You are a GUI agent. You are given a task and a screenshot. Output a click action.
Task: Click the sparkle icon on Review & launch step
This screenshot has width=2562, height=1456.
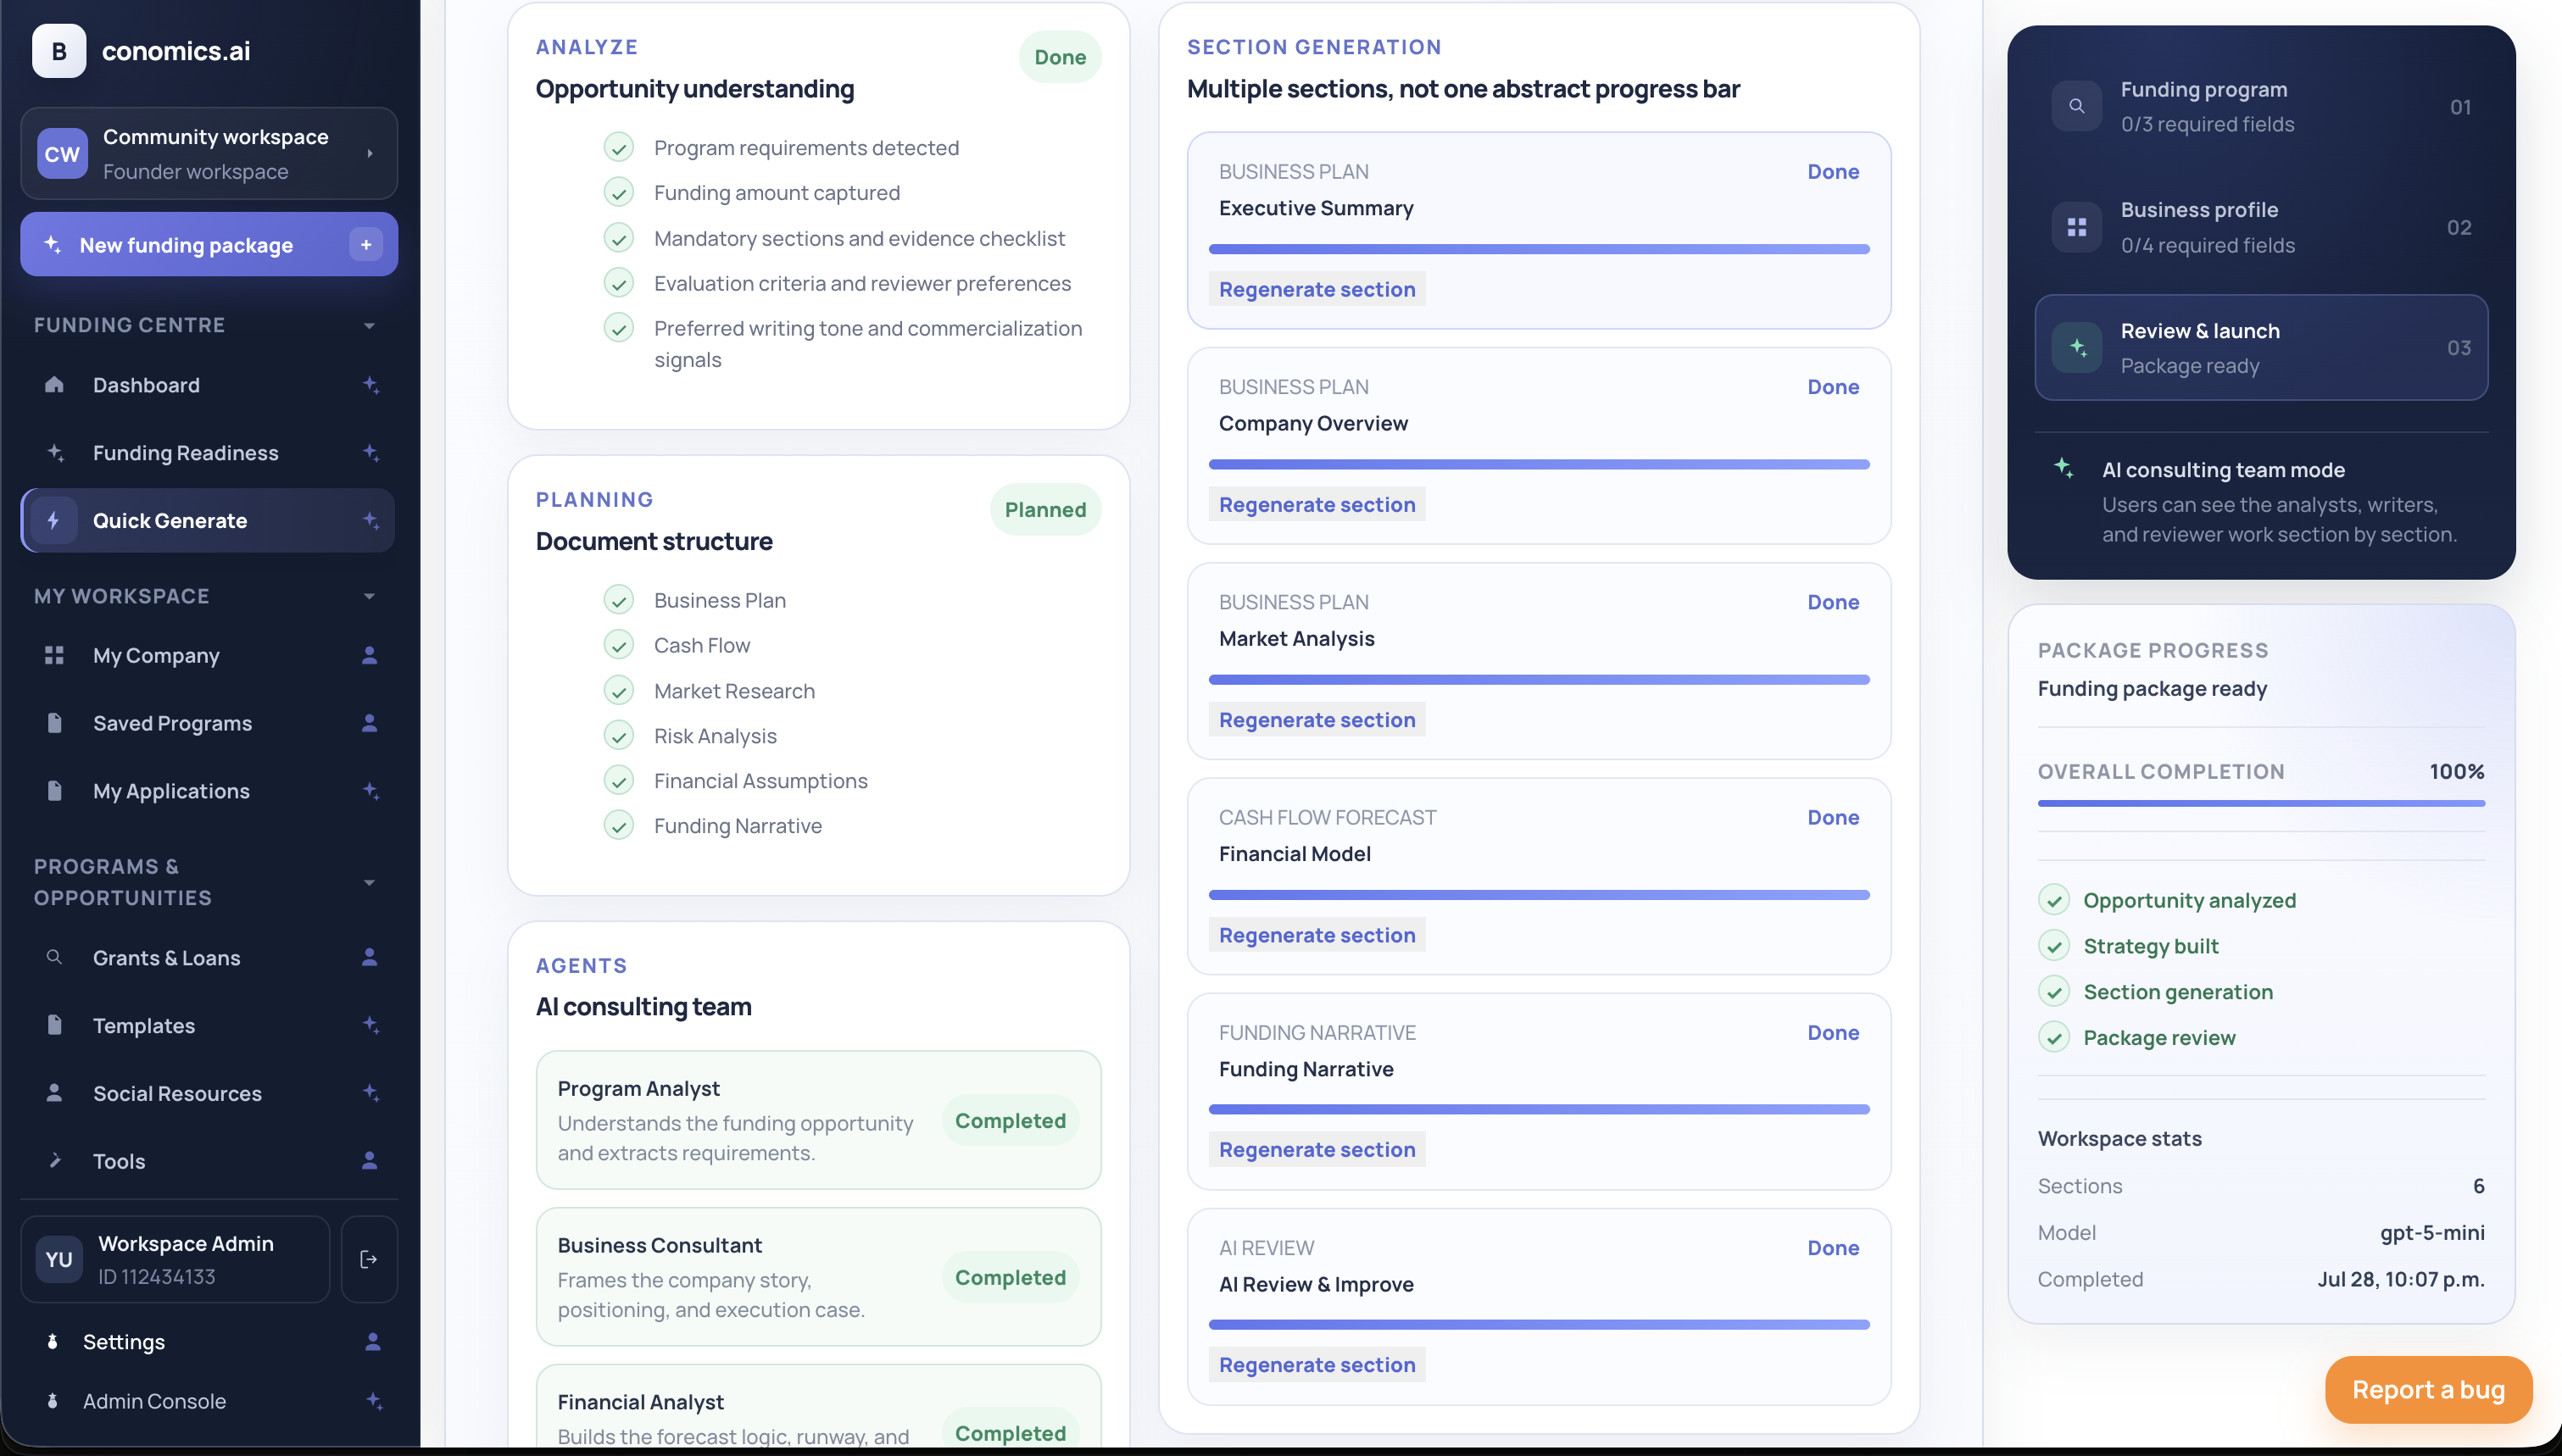(2077, 347)
